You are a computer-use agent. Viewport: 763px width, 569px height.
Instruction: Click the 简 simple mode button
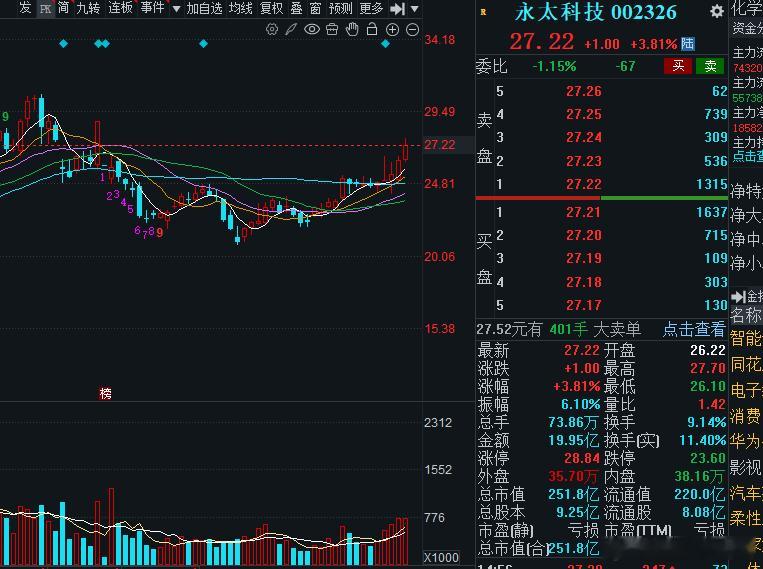click(x=63, y=8)
